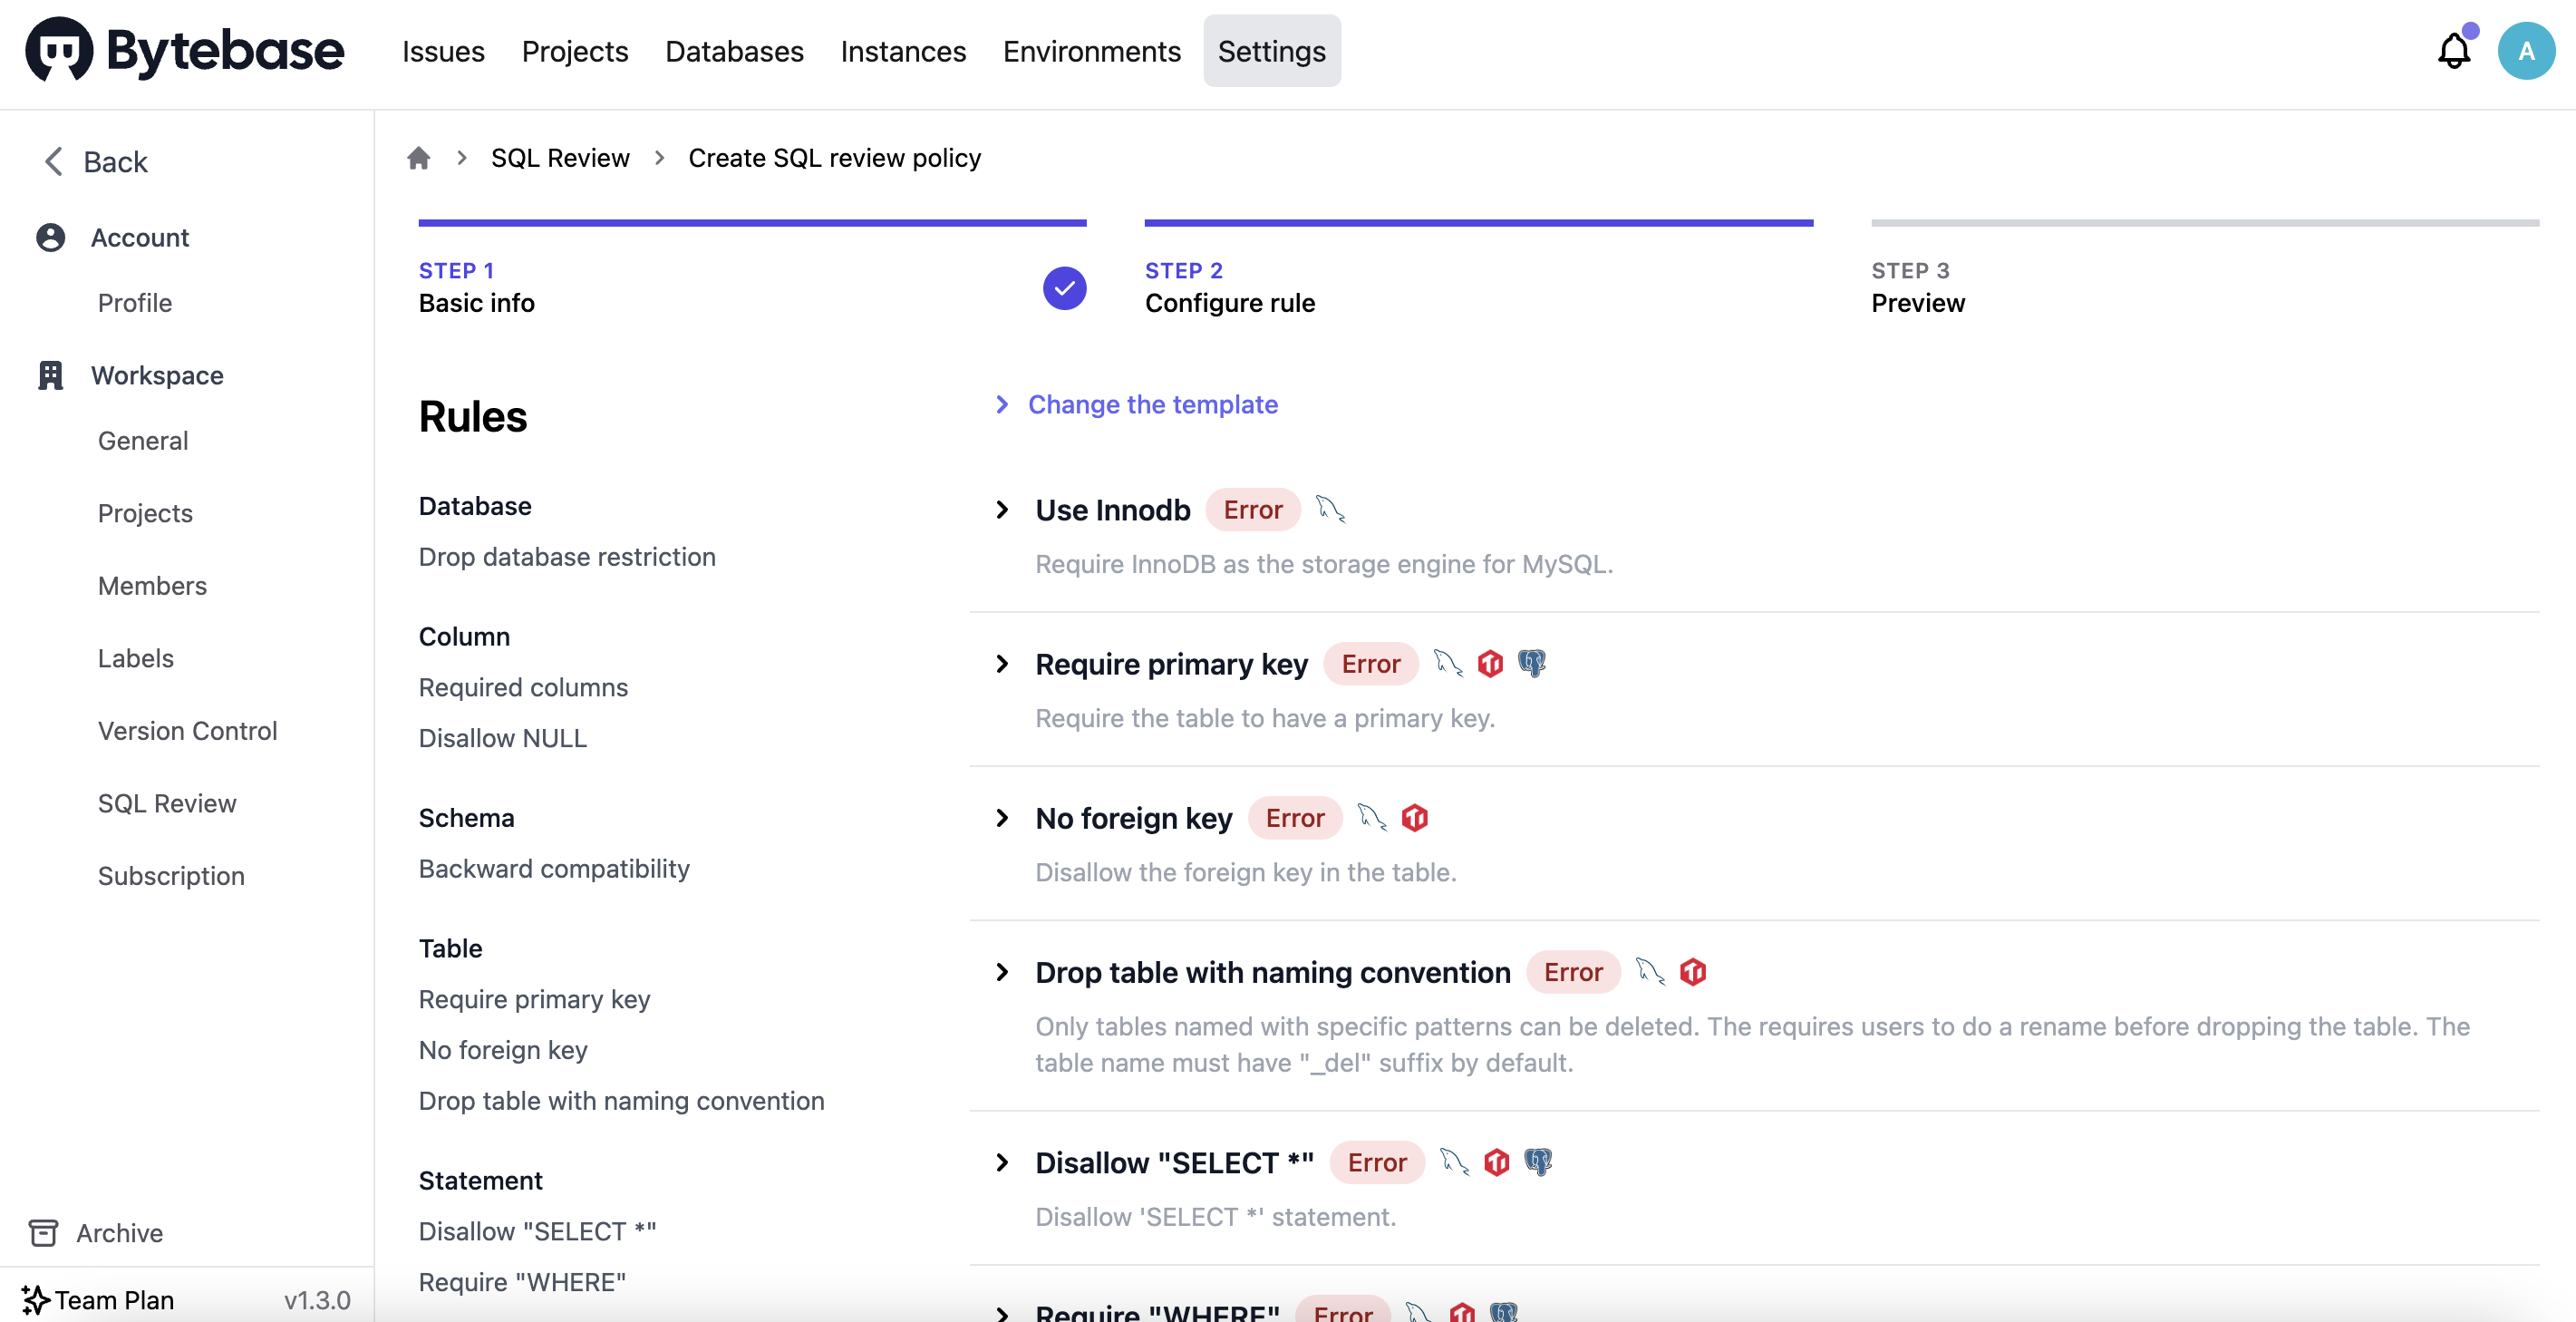Screen dimensions: 2576x1322
Task: Open the user avatar menu
Action: (x=2526, y=51)
